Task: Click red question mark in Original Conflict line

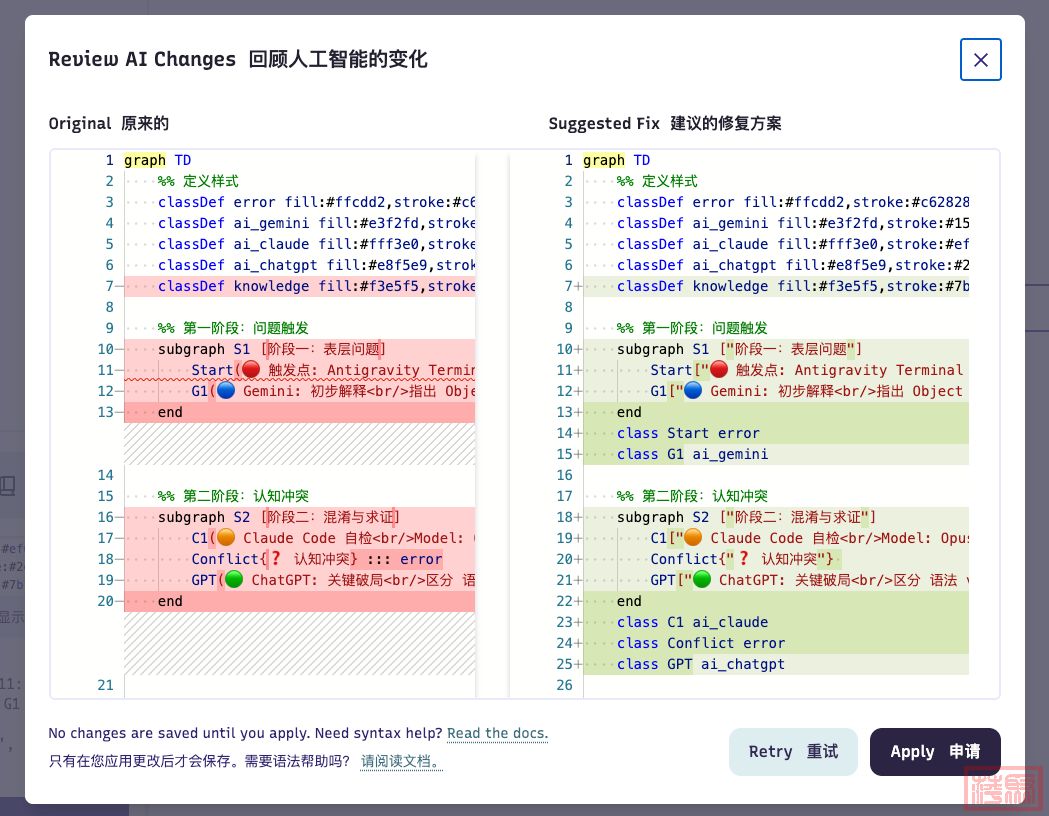Action: pyautogui.click(x=277, y=559)
